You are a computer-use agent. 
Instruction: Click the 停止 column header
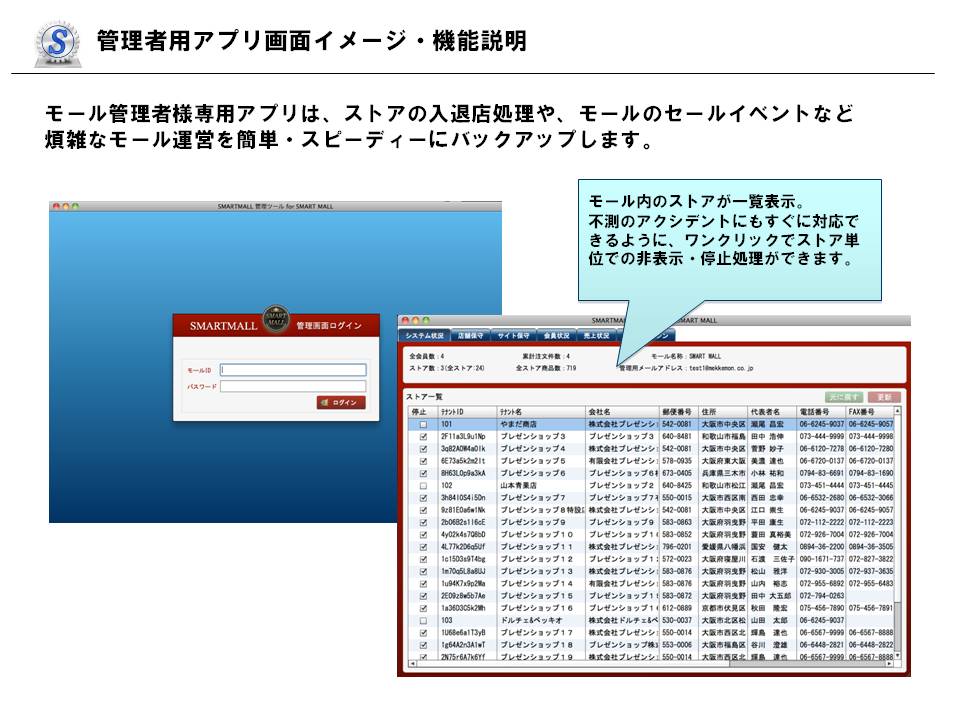(423, 412)
